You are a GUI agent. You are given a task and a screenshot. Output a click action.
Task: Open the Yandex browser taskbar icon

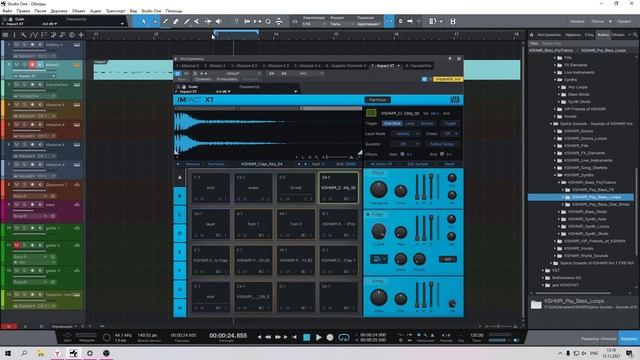[57, 353]
